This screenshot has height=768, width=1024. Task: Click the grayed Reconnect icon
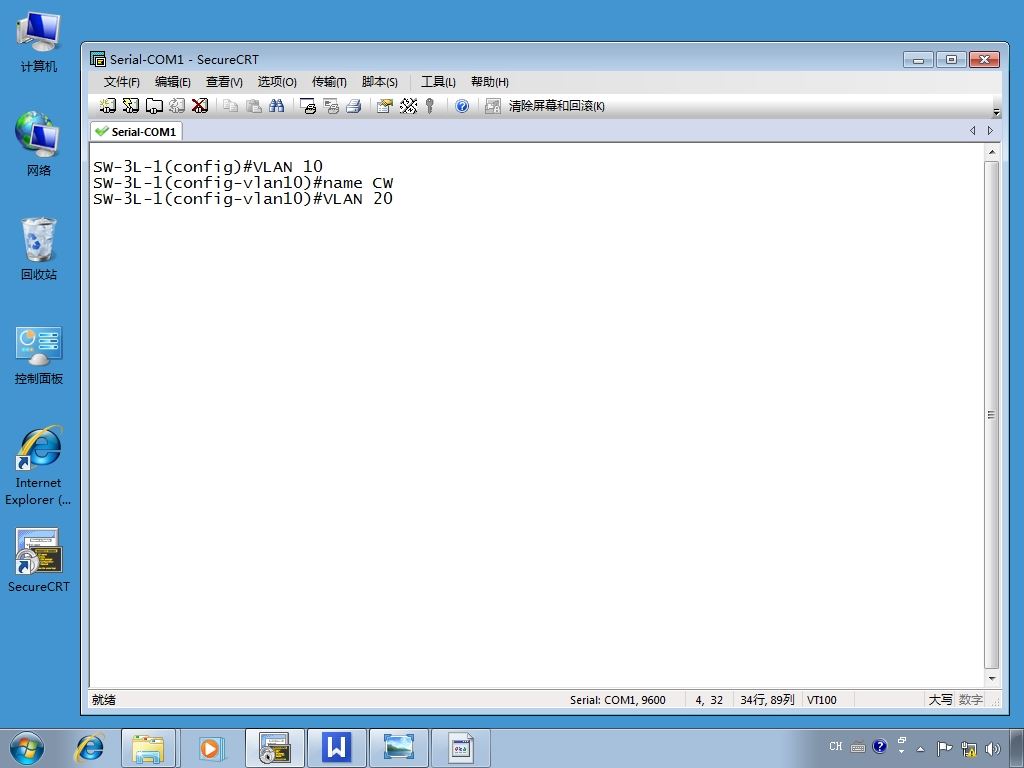[x=177, y=106]
